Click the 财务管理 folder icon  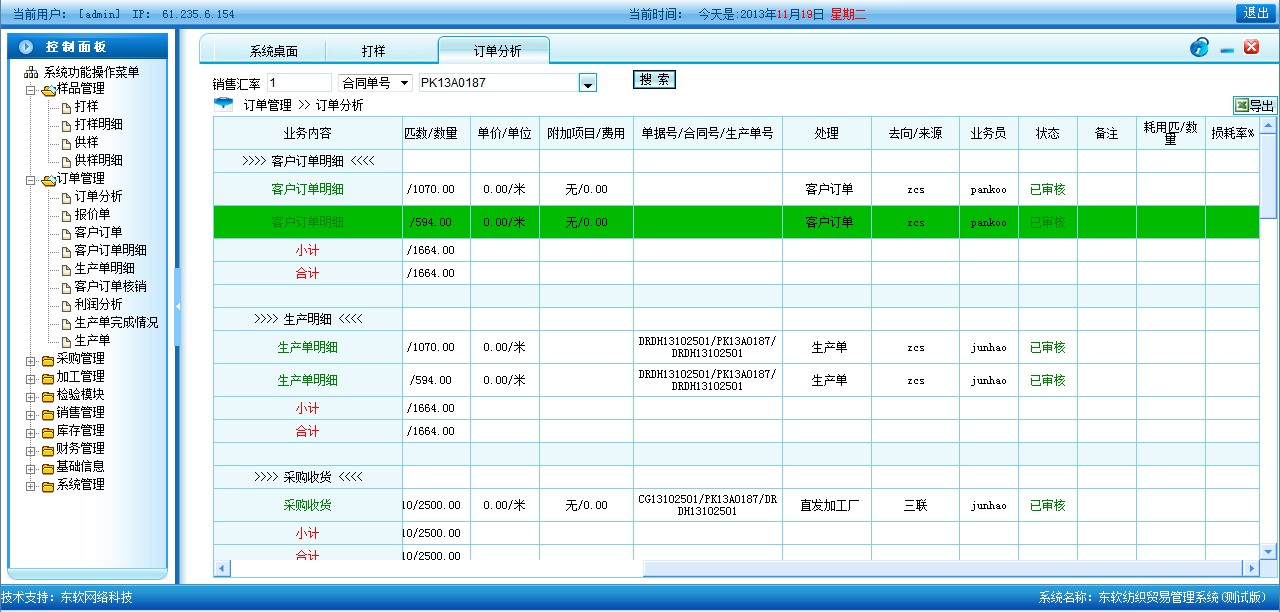48,450
